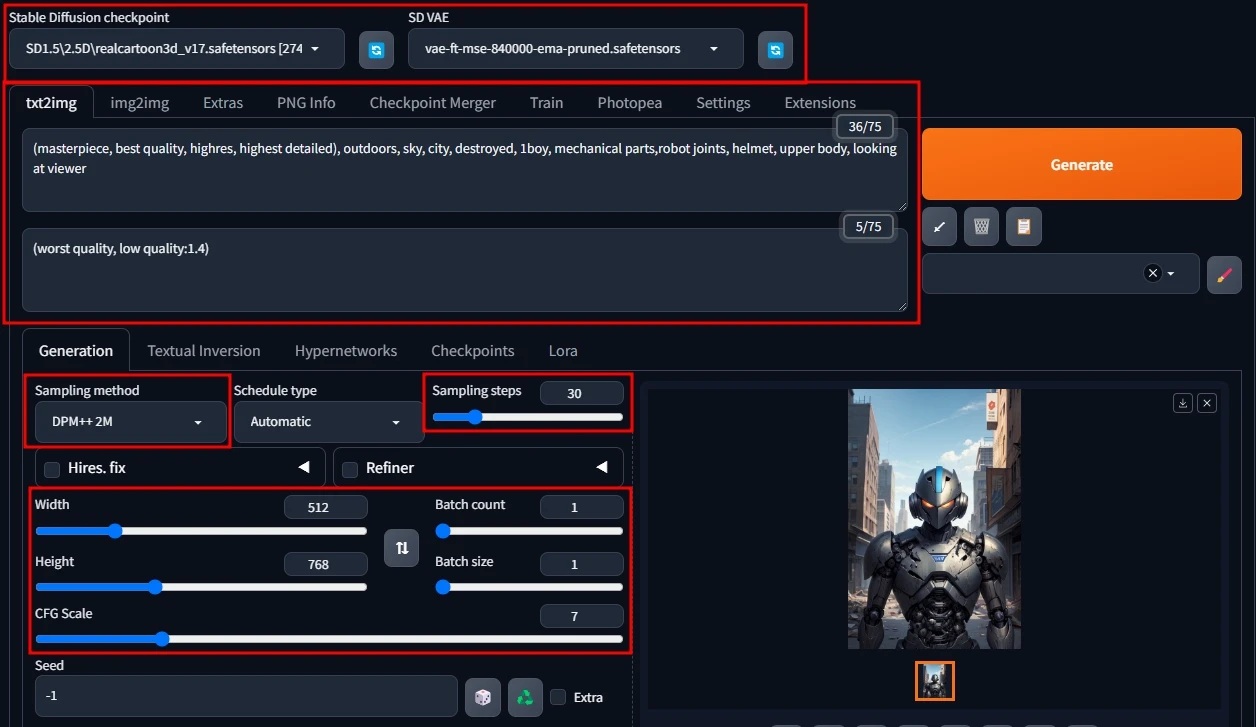Click the generated robot image preview
The height and width of the screenshot is (727, 1256).
(934, 519)
